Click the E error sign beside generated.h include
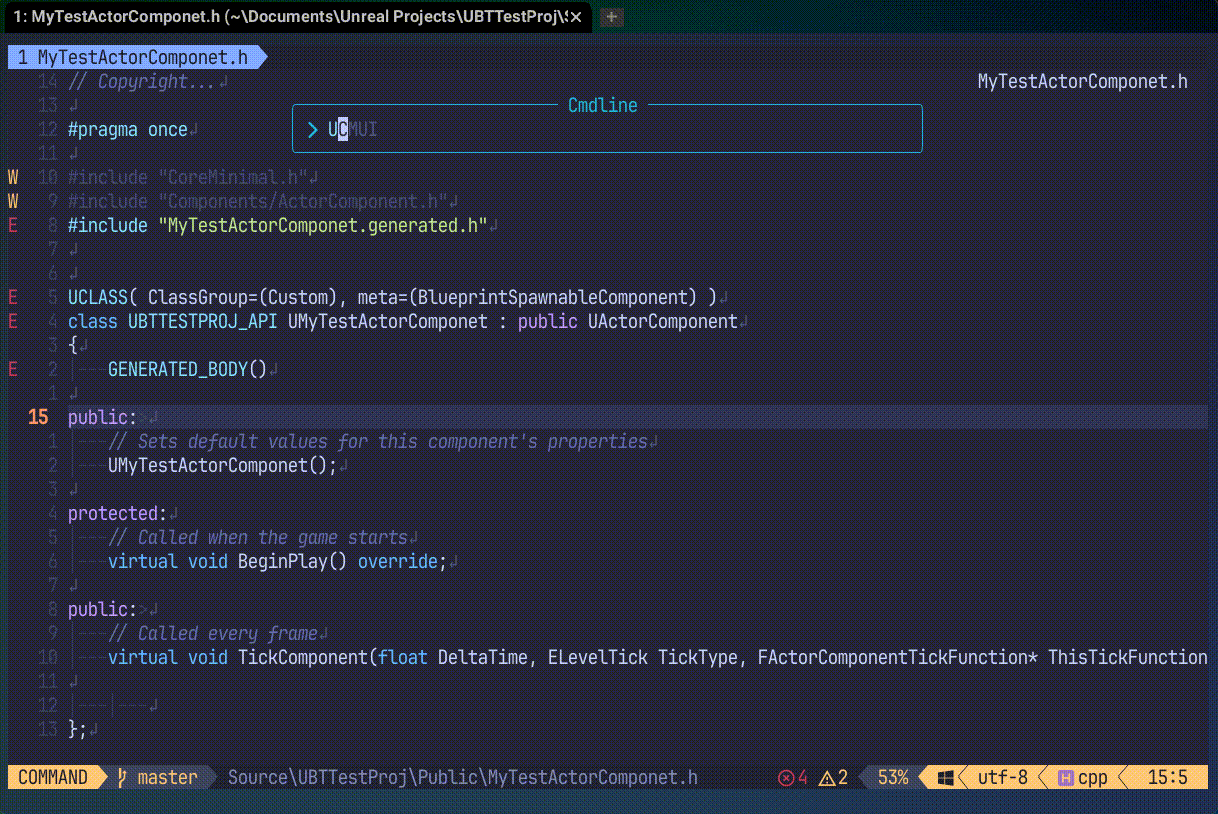 pos(13,225)
